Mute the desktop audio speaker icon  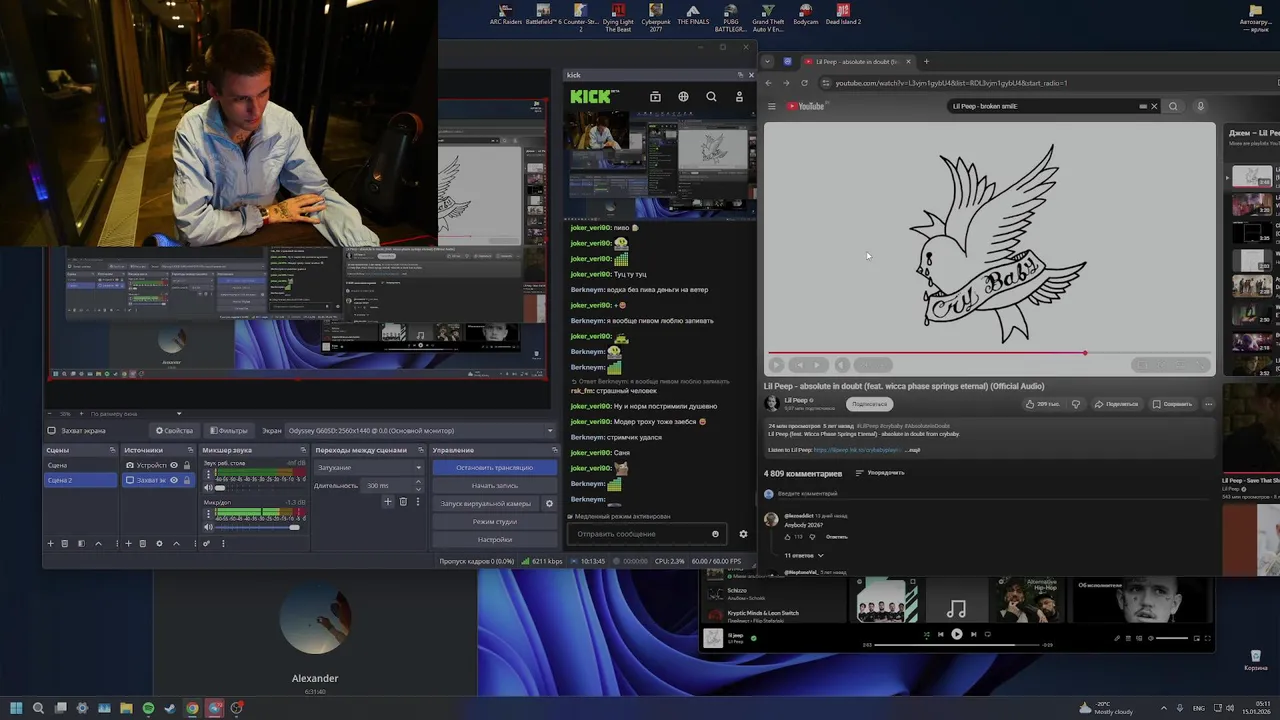[208, 488]
